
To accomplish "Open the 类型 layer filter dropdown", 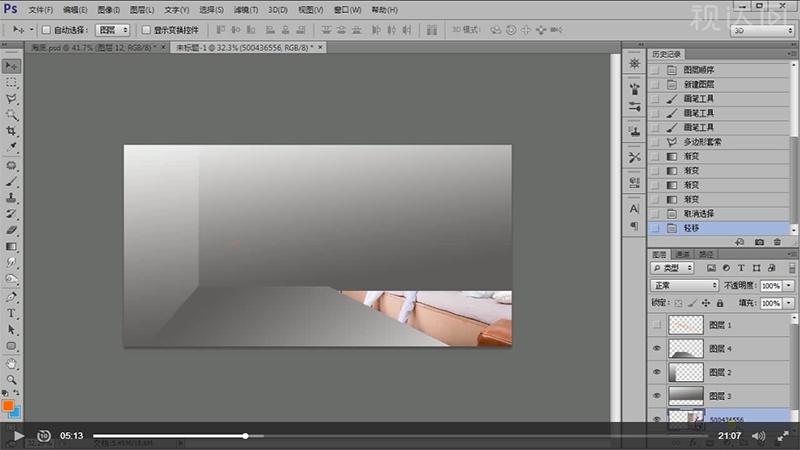I will pyautogui.click(x=672, y=268).
